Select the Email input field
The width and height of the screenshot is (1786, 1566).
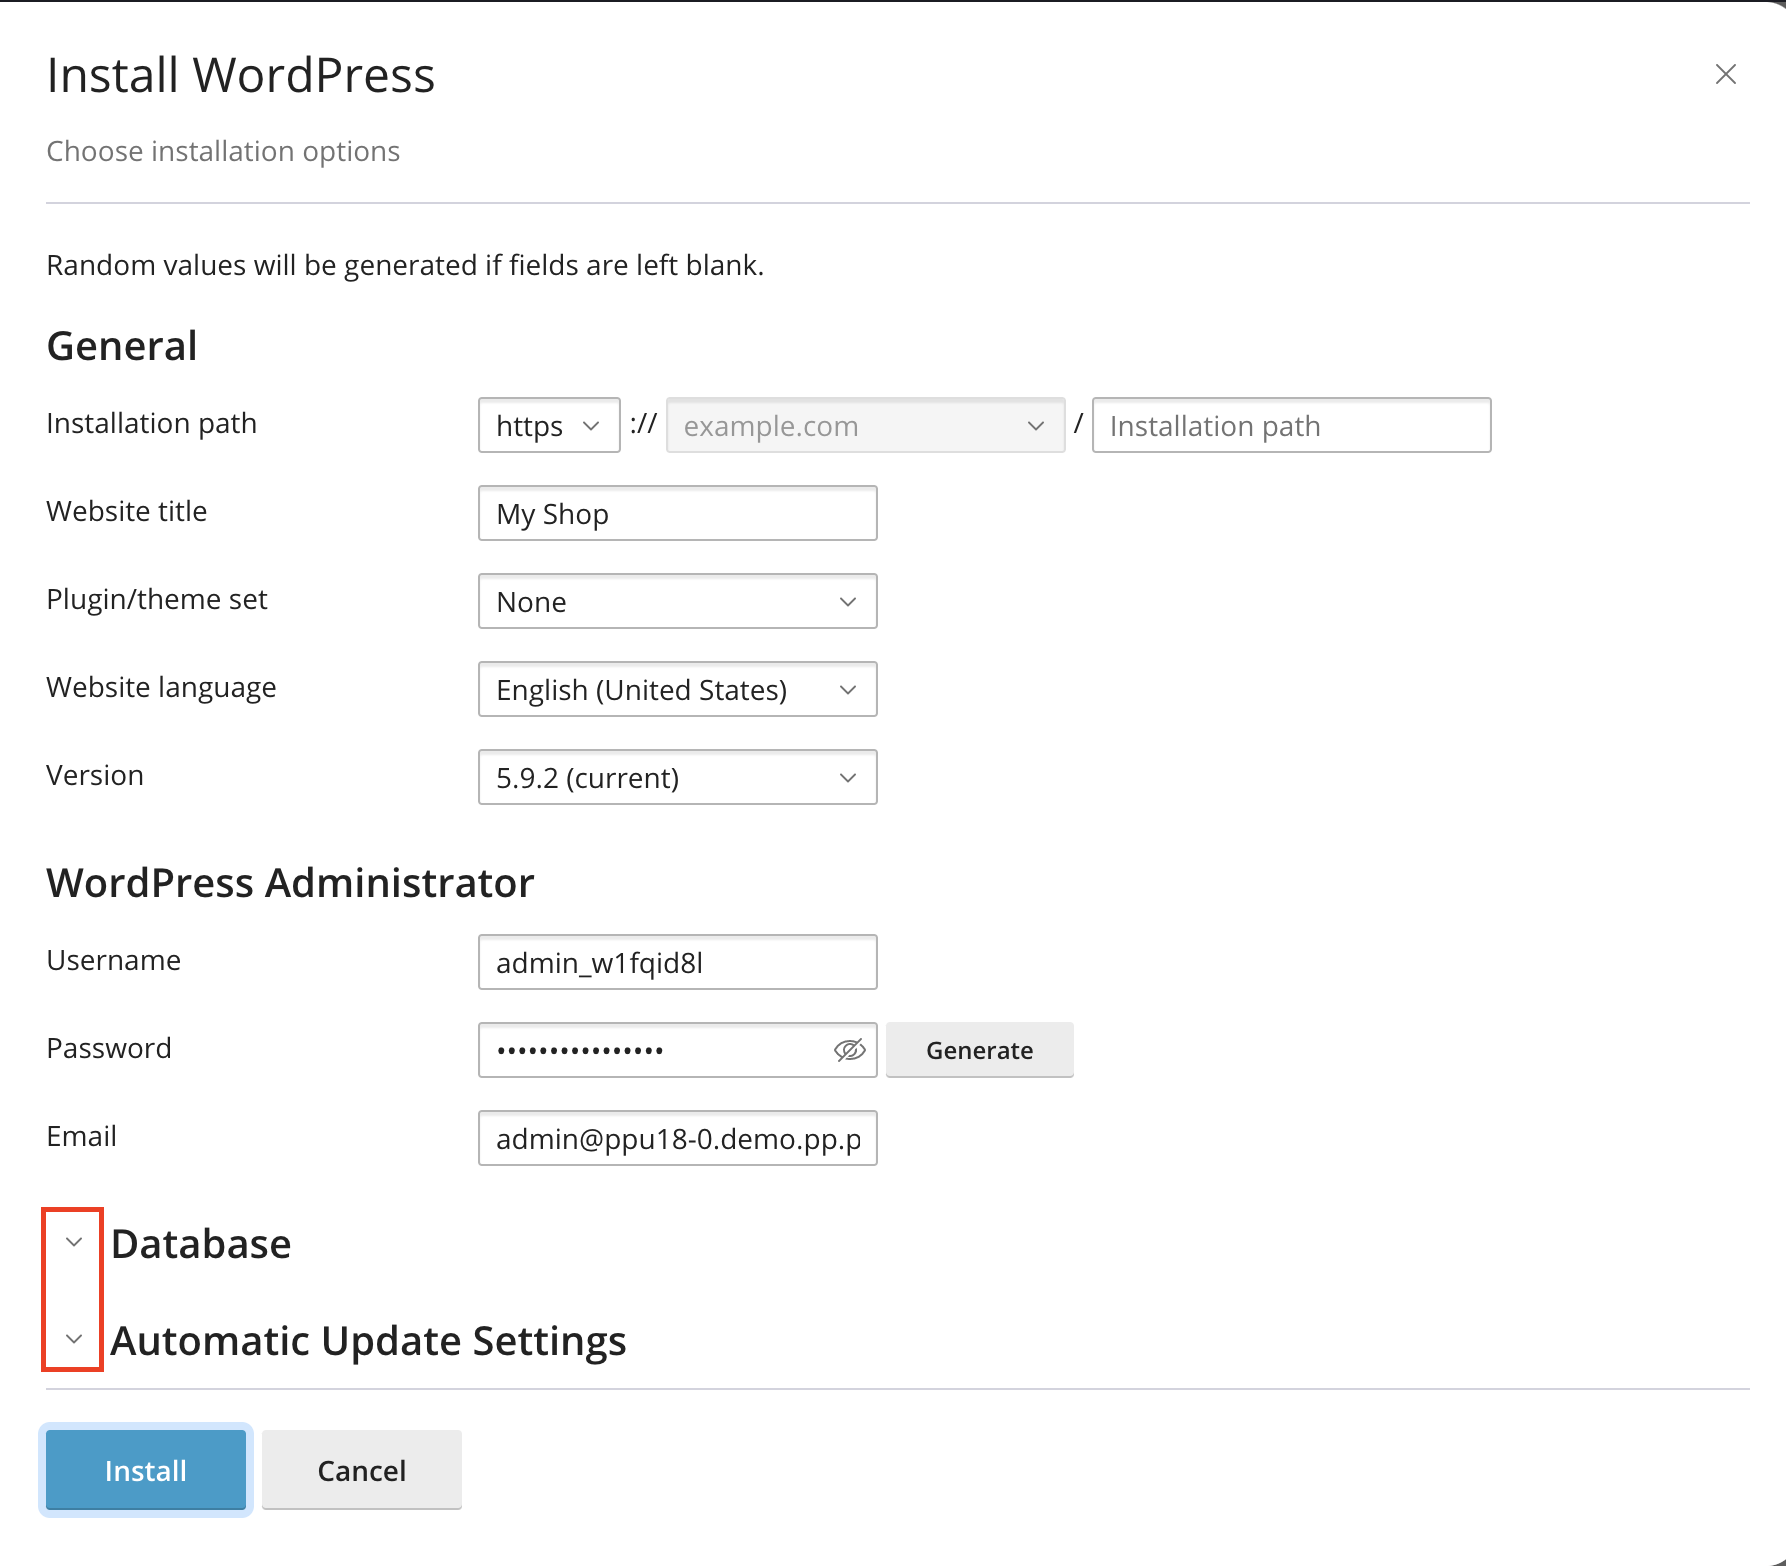click(x=677, y=1139)
